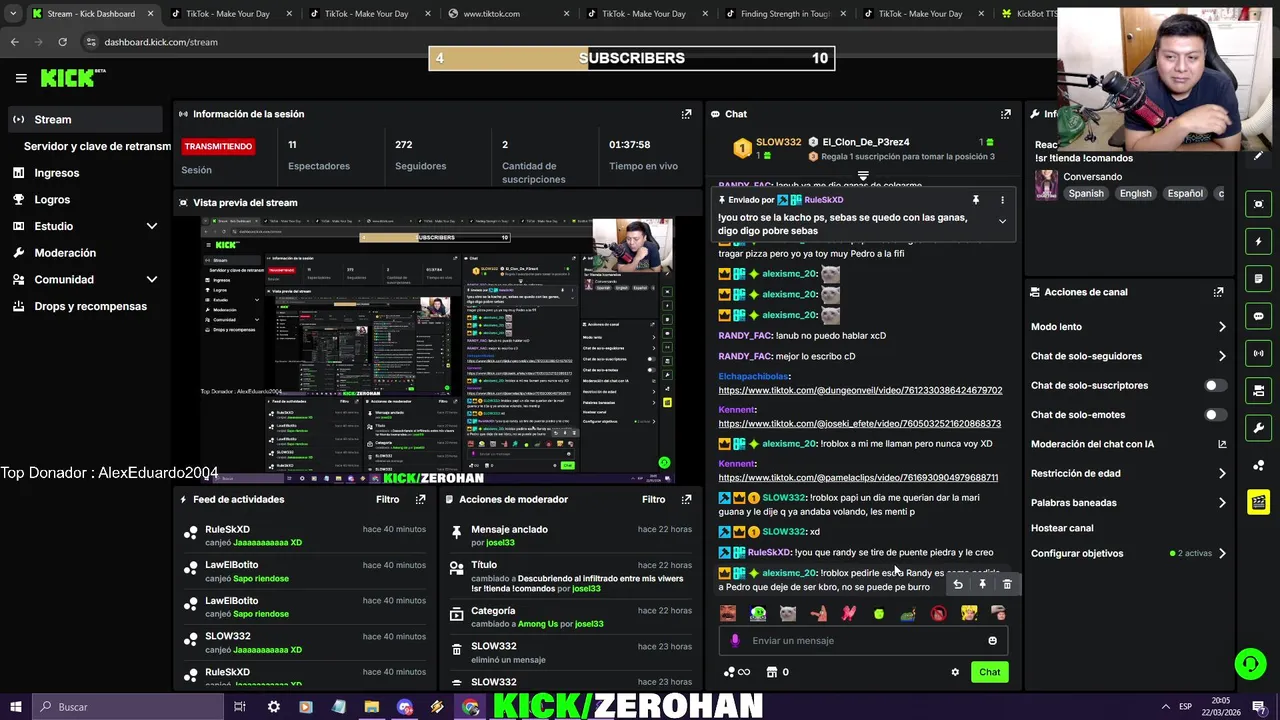Screen dimensions: 1280x720
Task: Toggle Chat de solo-suscriptores switch
Action: click(x=1214, y=385)
